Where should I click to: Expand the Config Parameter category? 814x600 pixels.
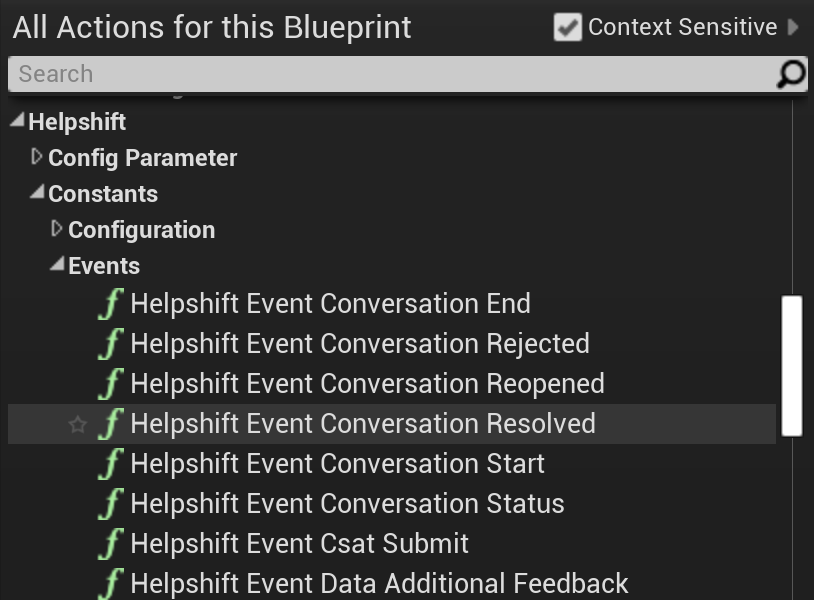tap(37, 157)
